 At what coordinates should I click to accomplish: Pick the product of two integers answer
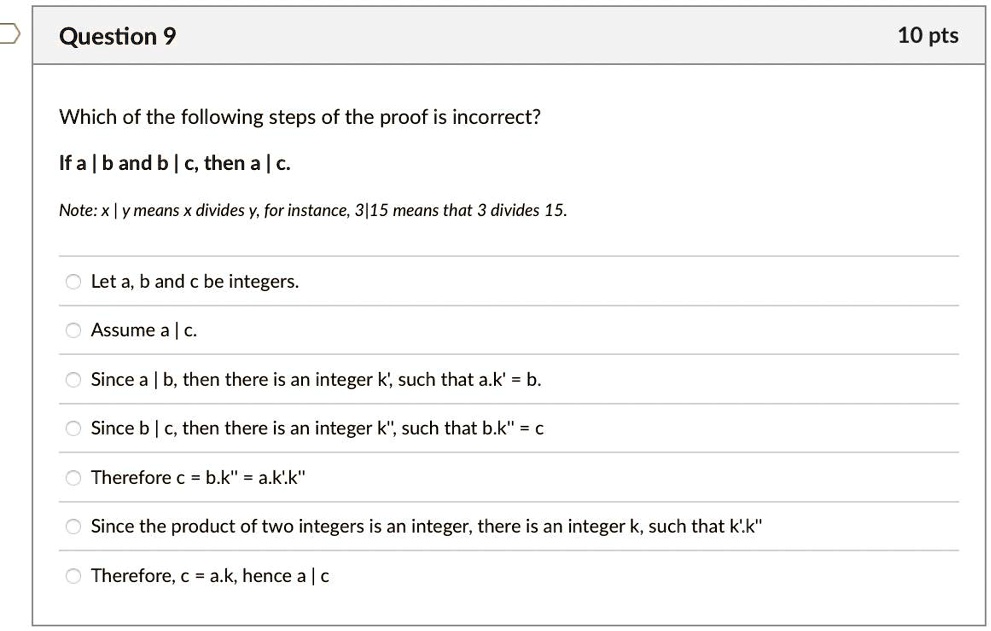tap(72, 526)
